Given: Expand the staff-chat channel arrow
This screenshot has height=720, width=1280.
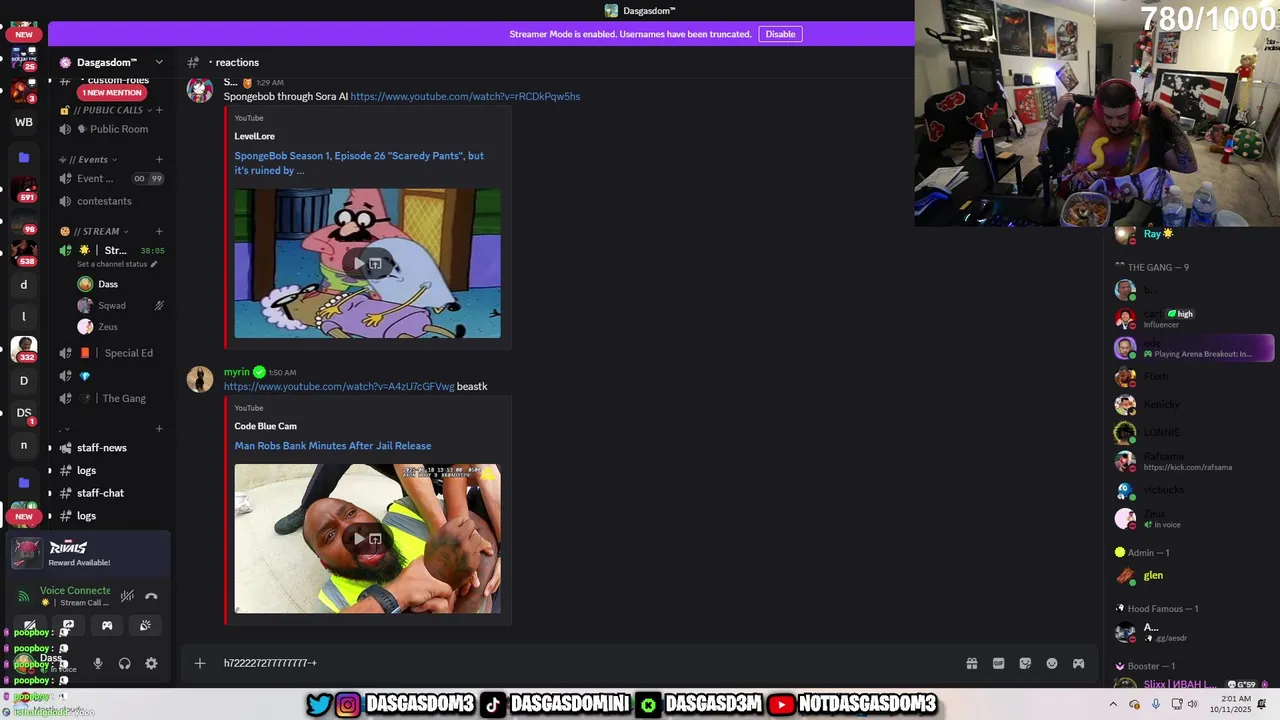Looking at the screenshot, I should coord(50,493).
